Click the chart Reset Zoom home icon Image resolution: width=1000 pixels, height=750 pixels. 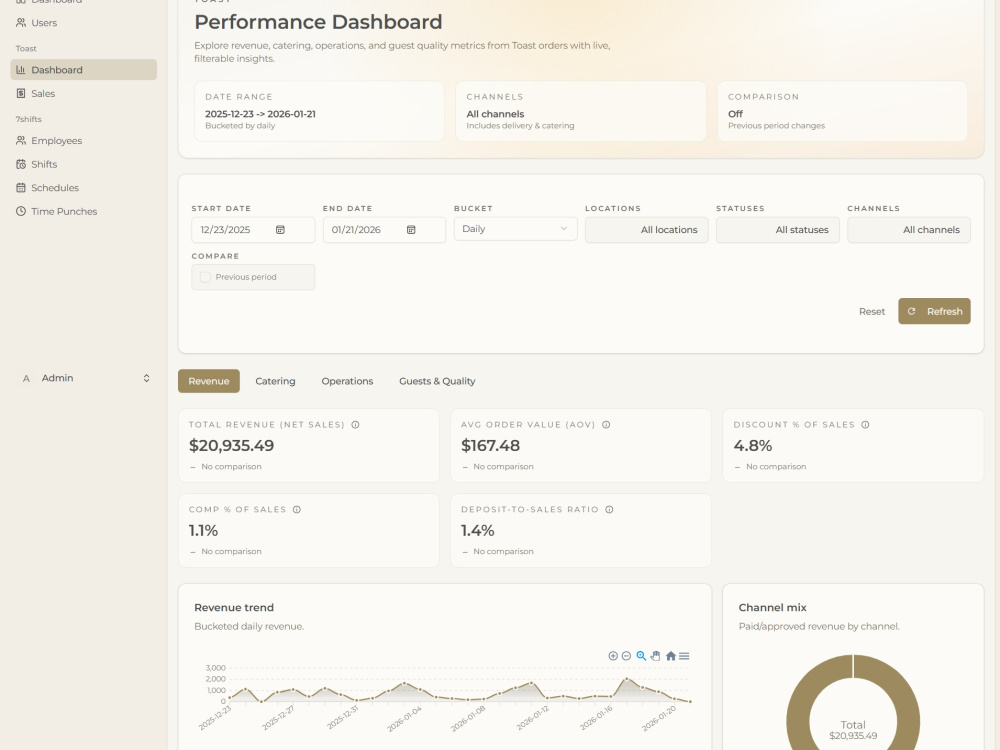(670, 656)
